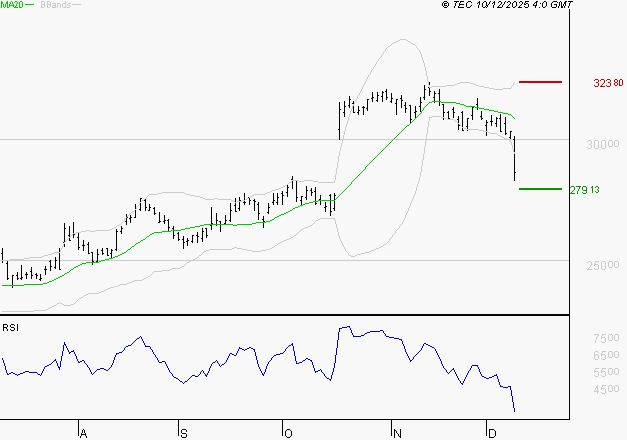The image size is (627, 440).
Task: Click the RSI 45.00 axis label
Action: tap(606, 389)
